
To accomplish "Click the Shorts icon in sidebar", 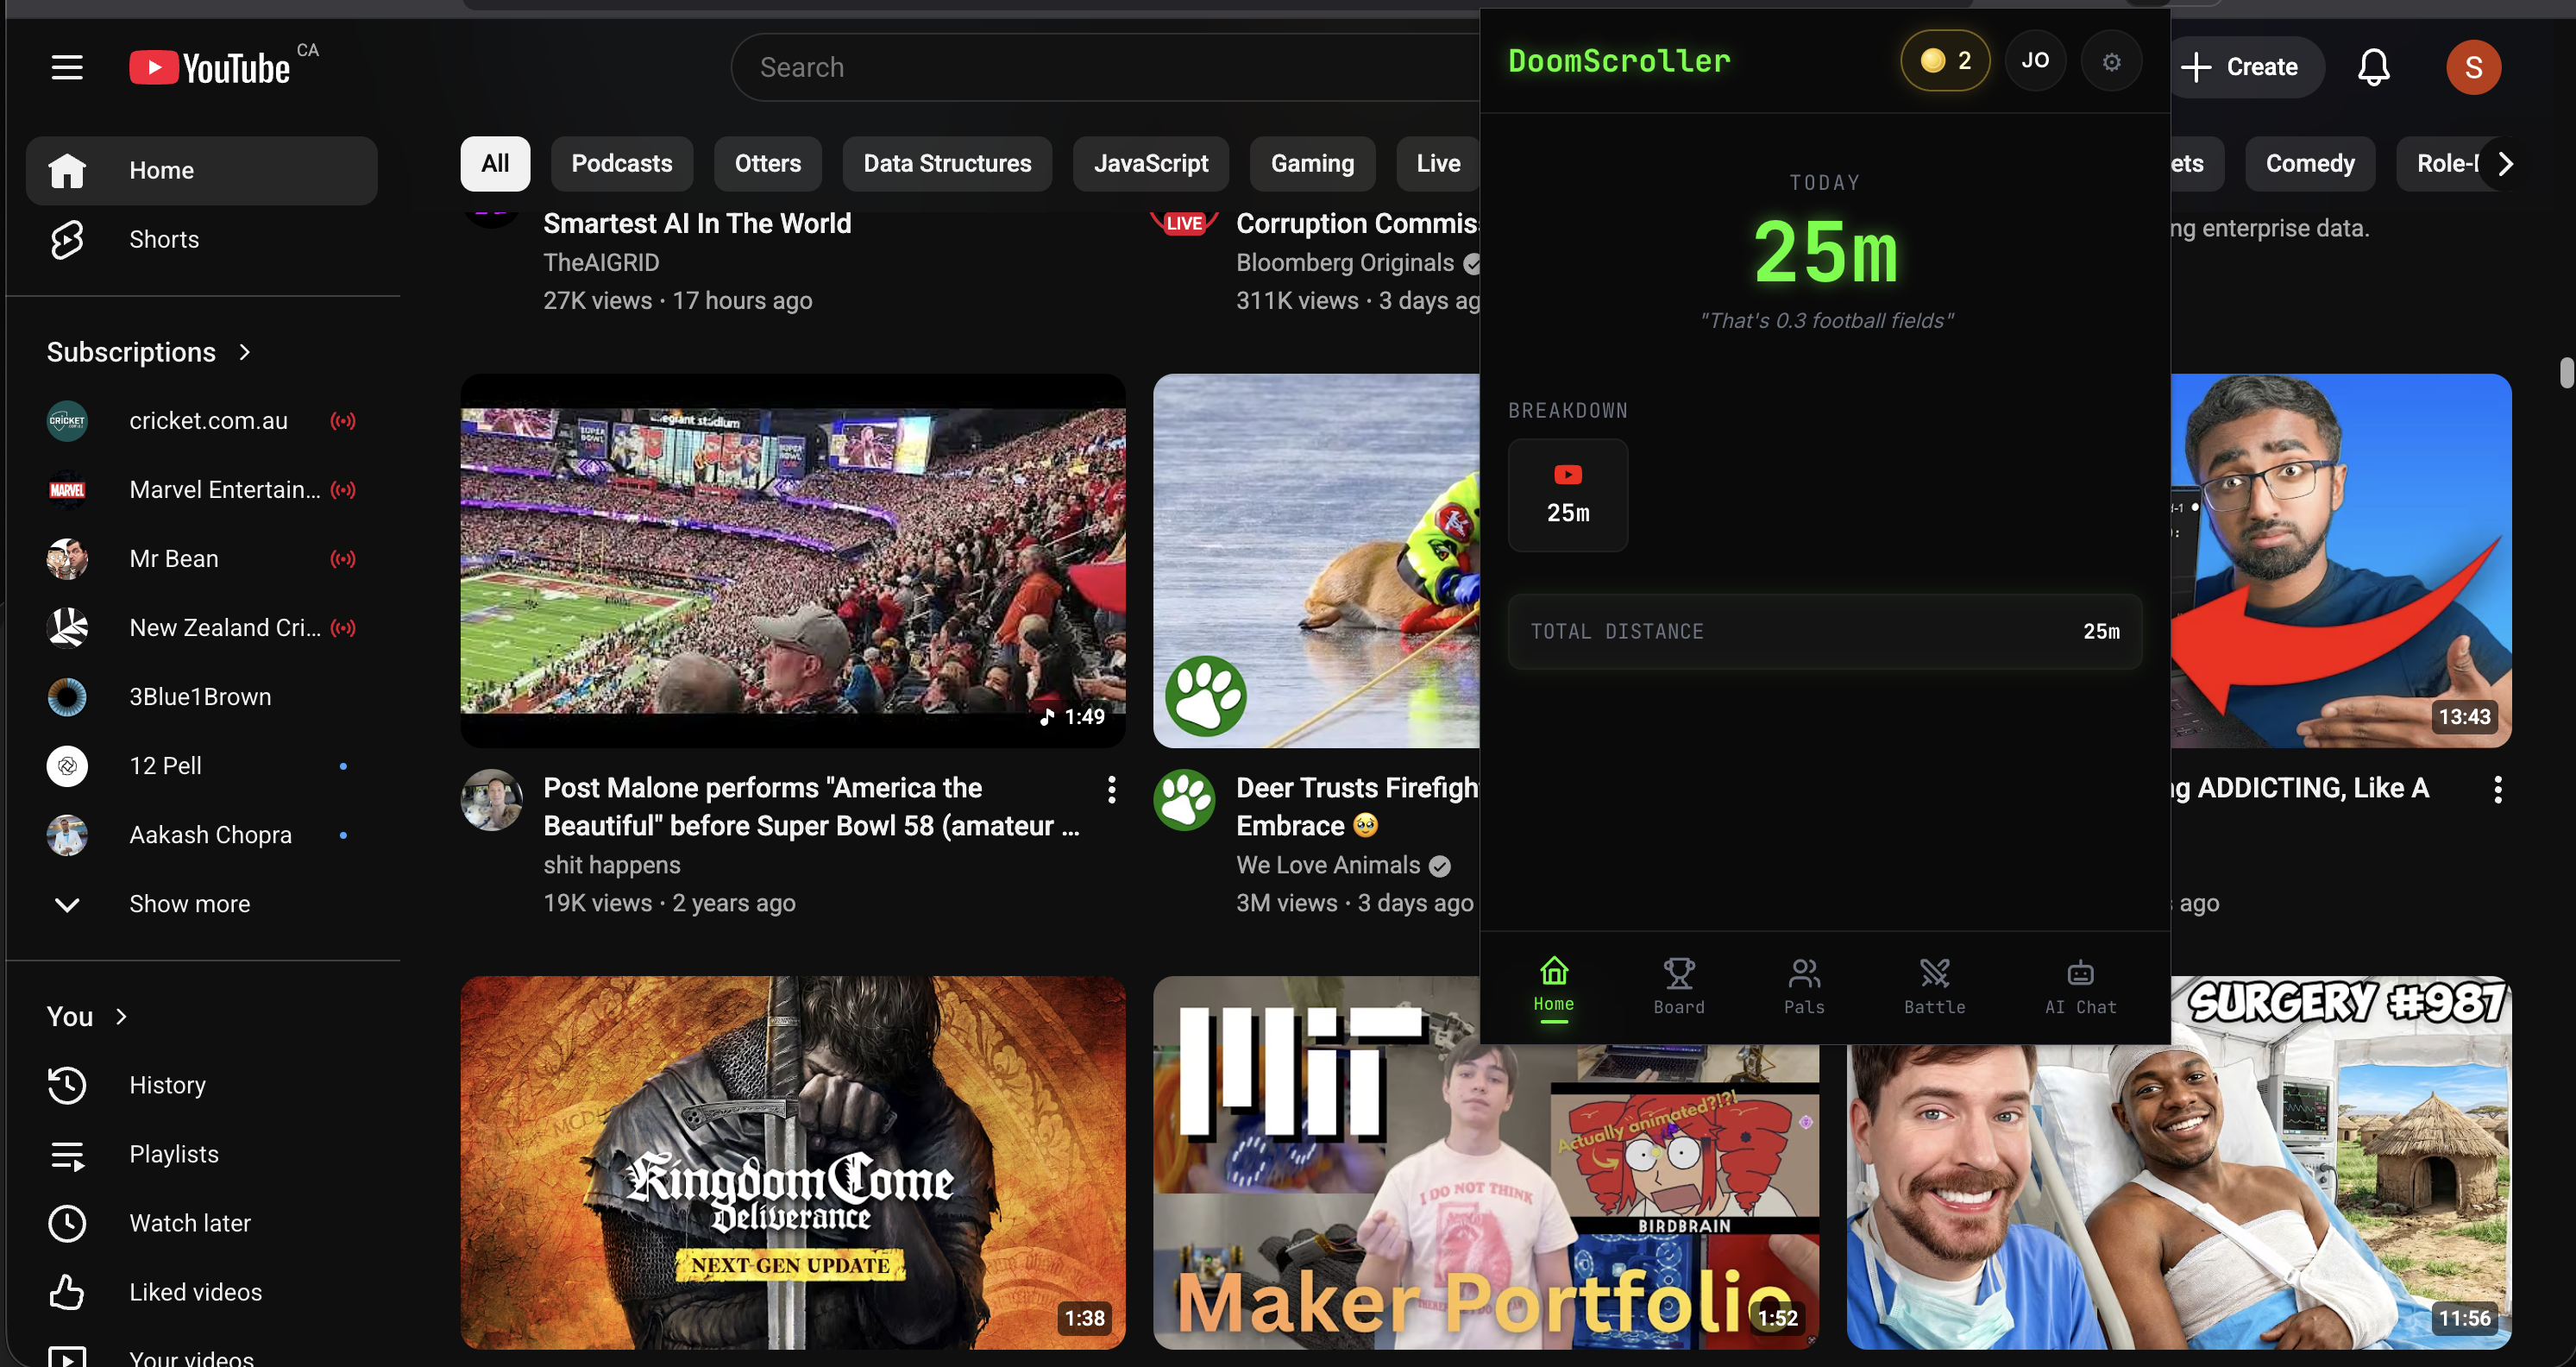I will point(67,240).
